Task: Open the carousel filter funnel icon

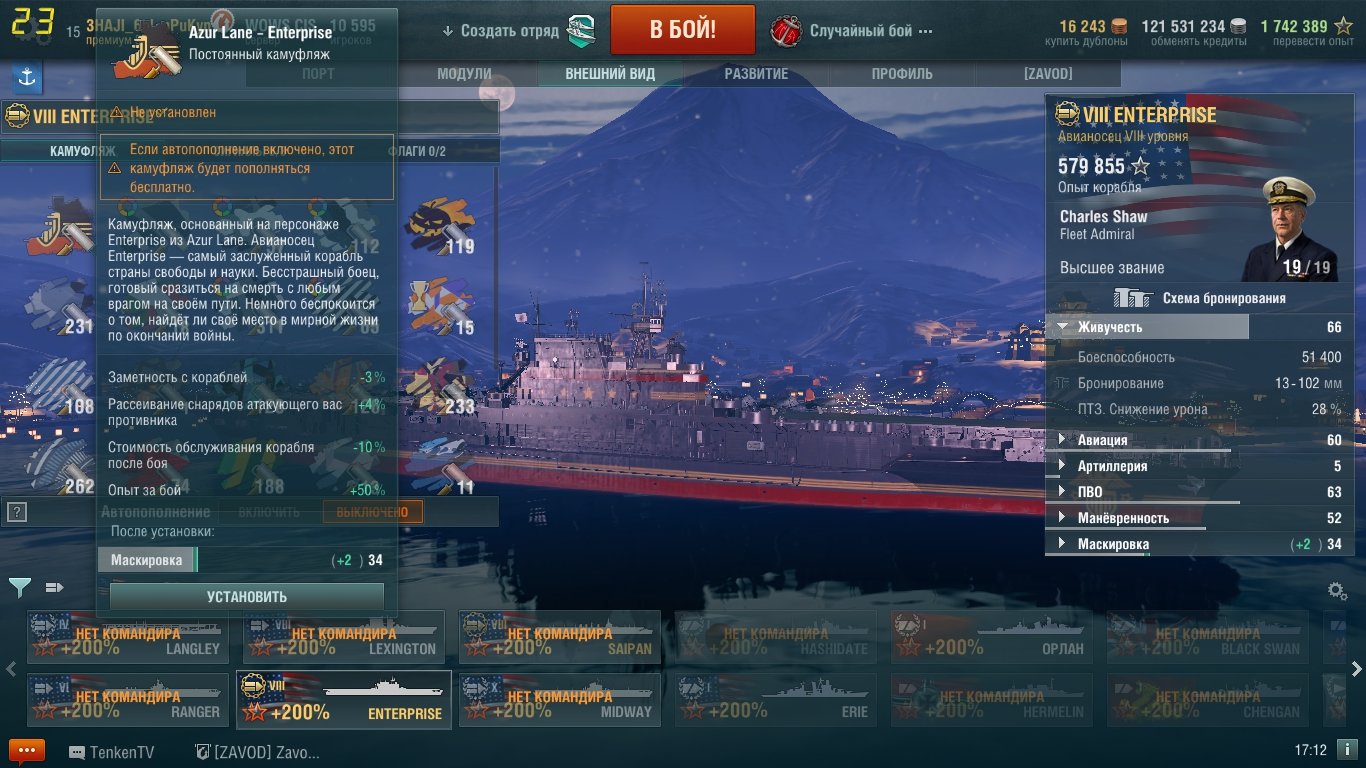Action: 19,587
